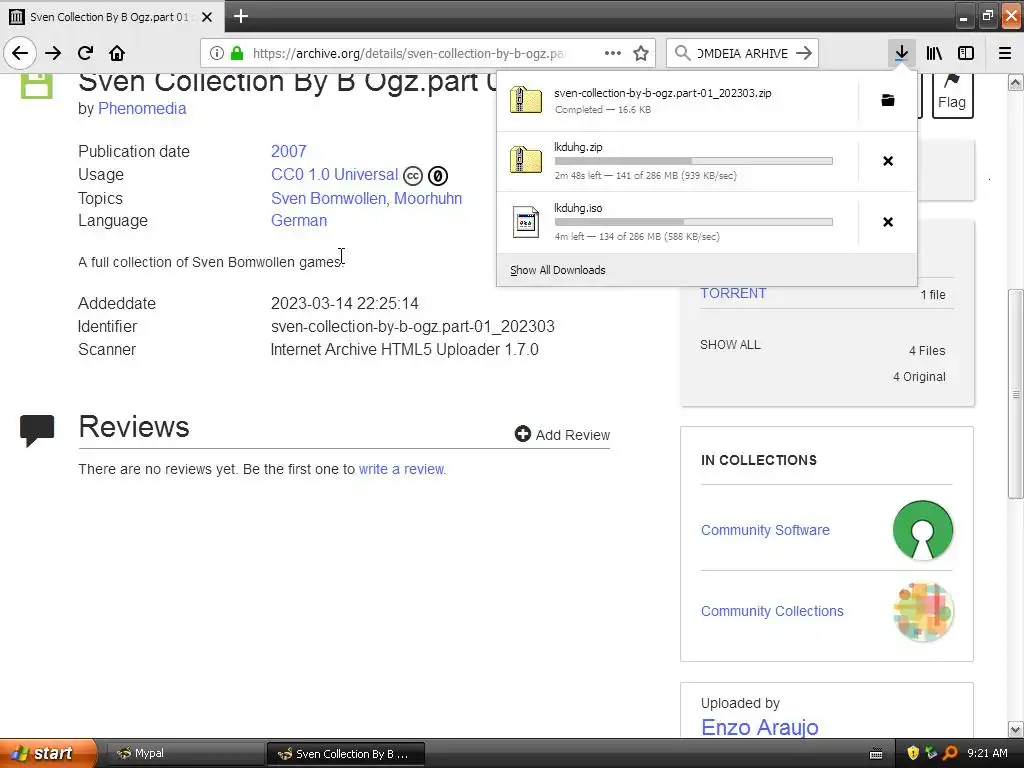
Task: Download the TORRENT file option
Action: click(733, 293)
